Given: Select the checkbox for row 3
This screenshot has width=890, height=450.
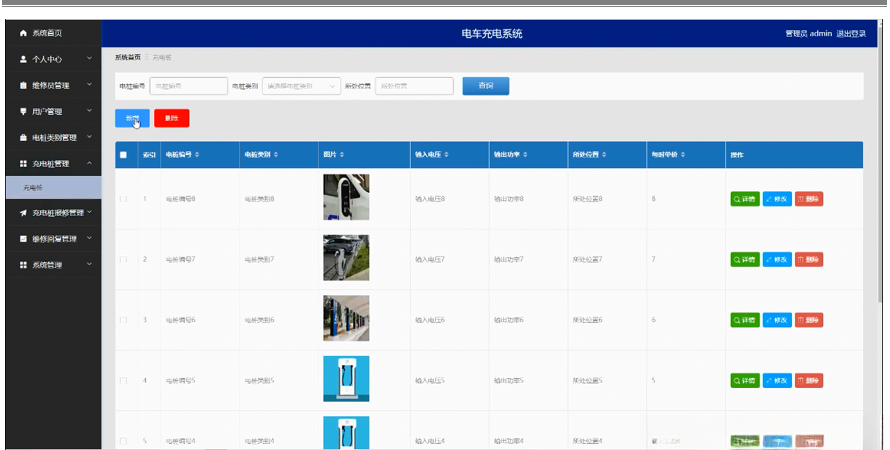Looking at the screenshot, I should 123,320.
